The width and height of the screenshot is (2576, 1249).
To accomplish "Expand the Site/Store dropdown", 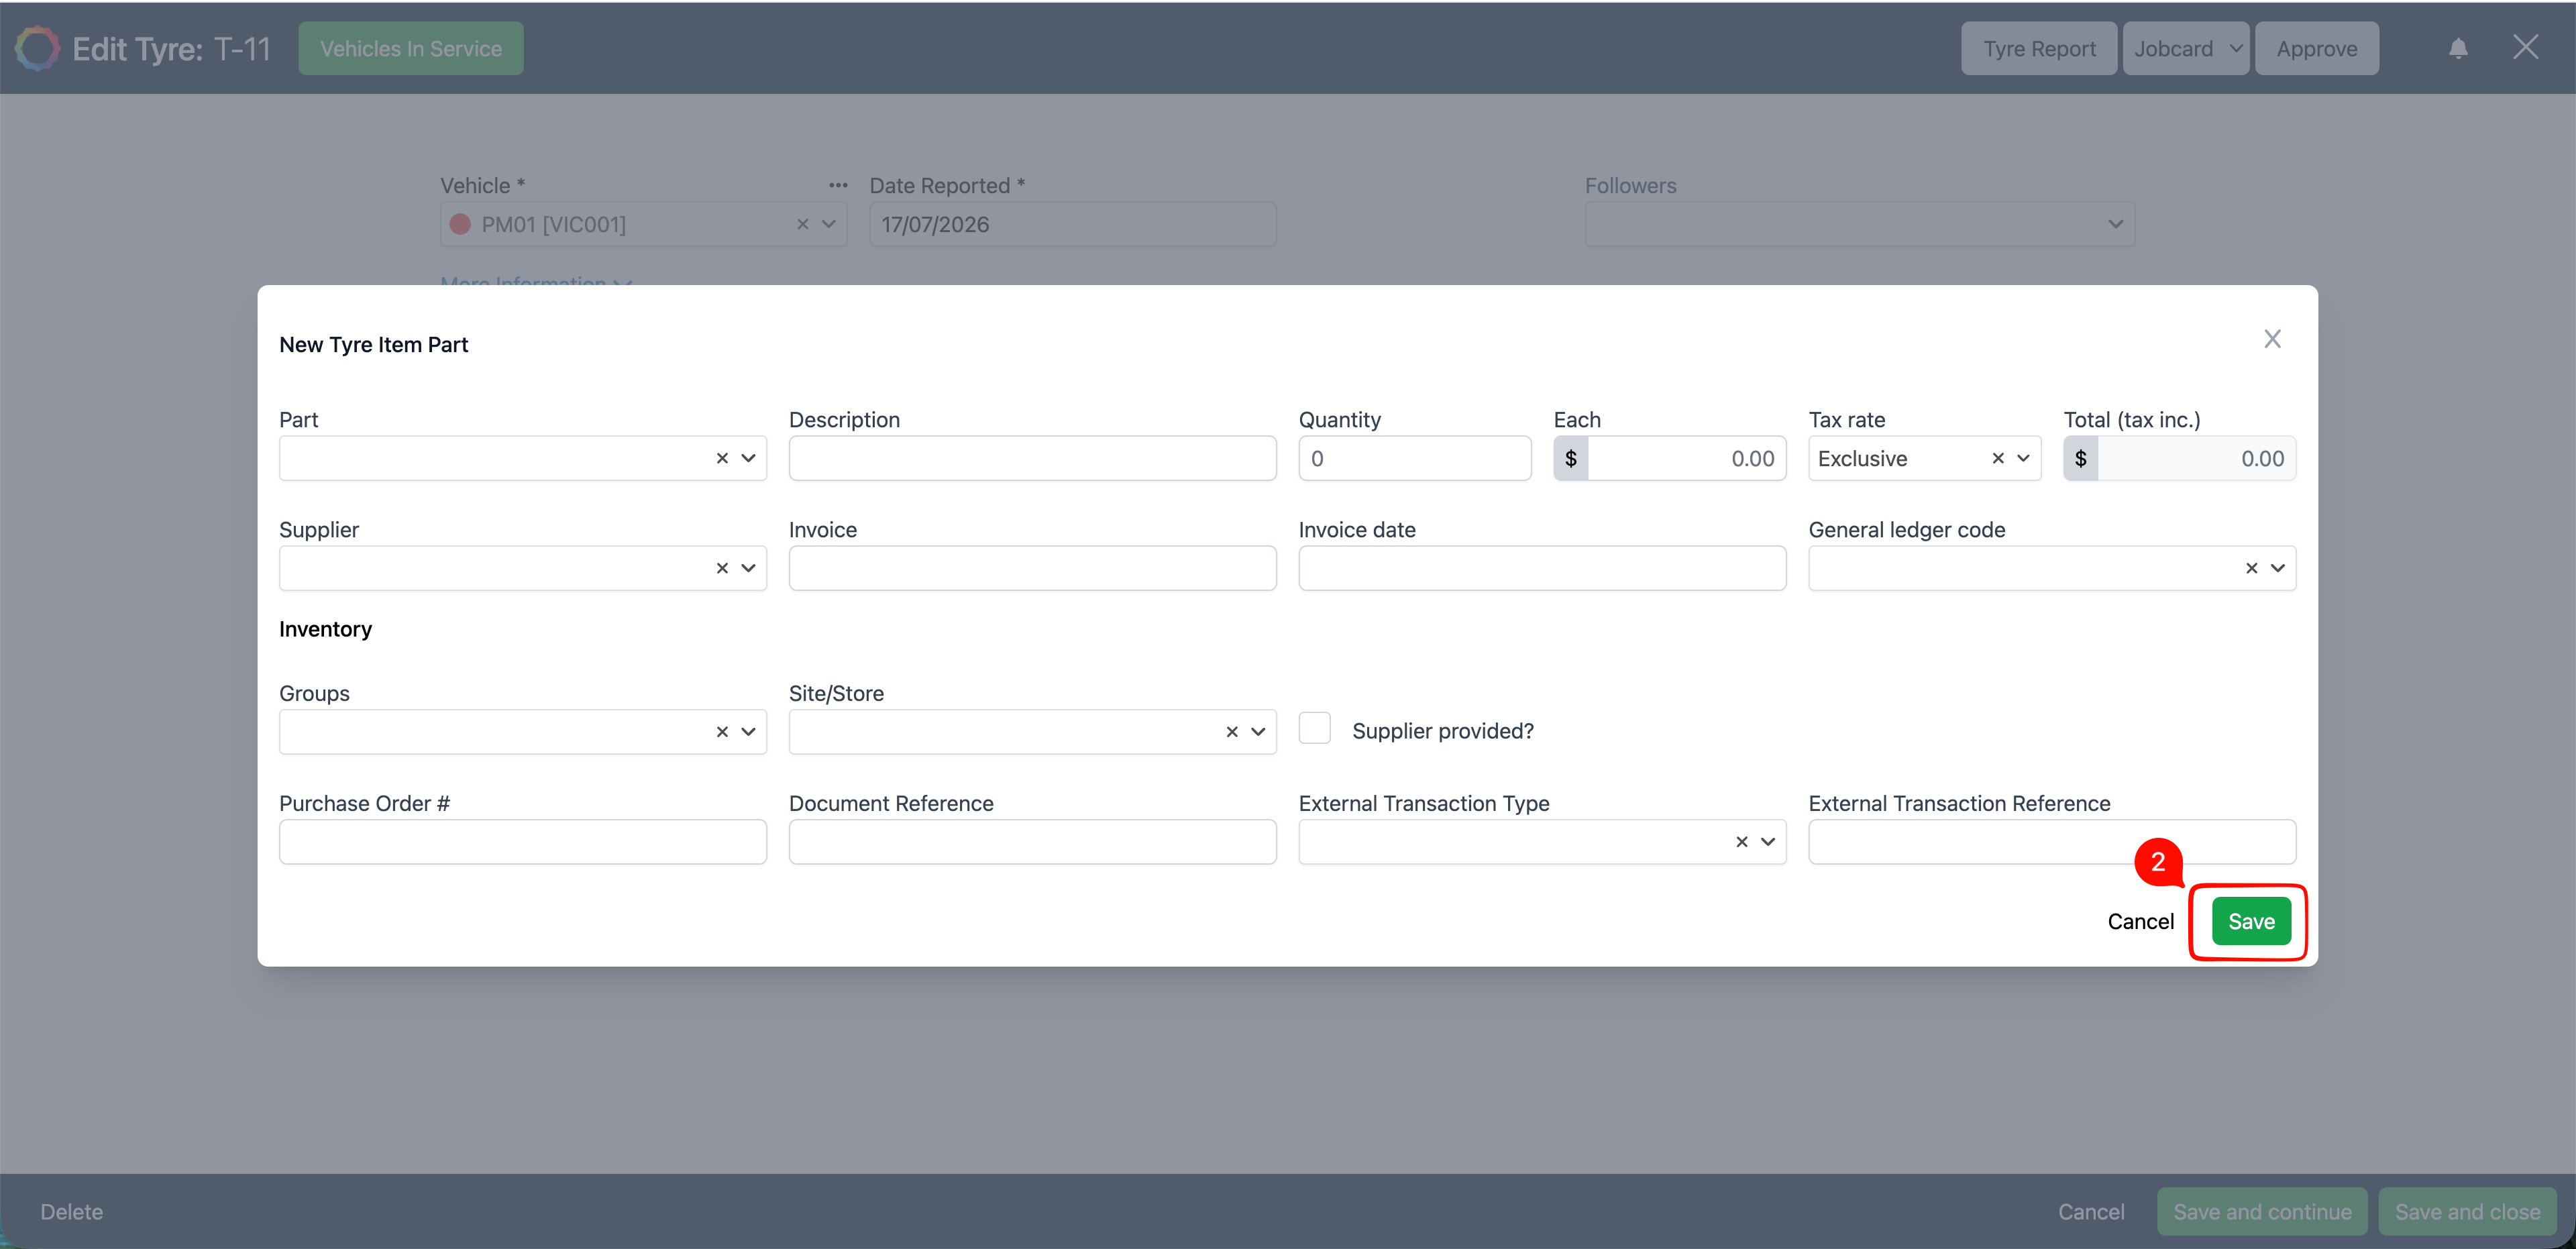I will point(1258,732).
